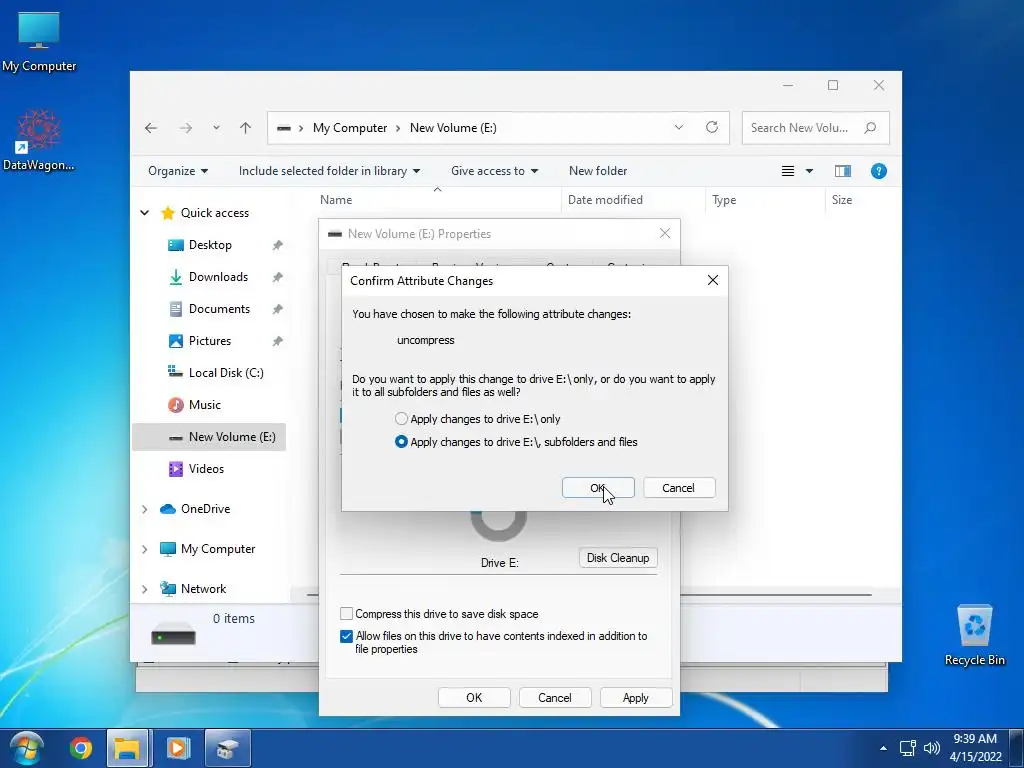
Task: Click the taskbar clock 9:39 AM
Action: [x=975, y=739]
